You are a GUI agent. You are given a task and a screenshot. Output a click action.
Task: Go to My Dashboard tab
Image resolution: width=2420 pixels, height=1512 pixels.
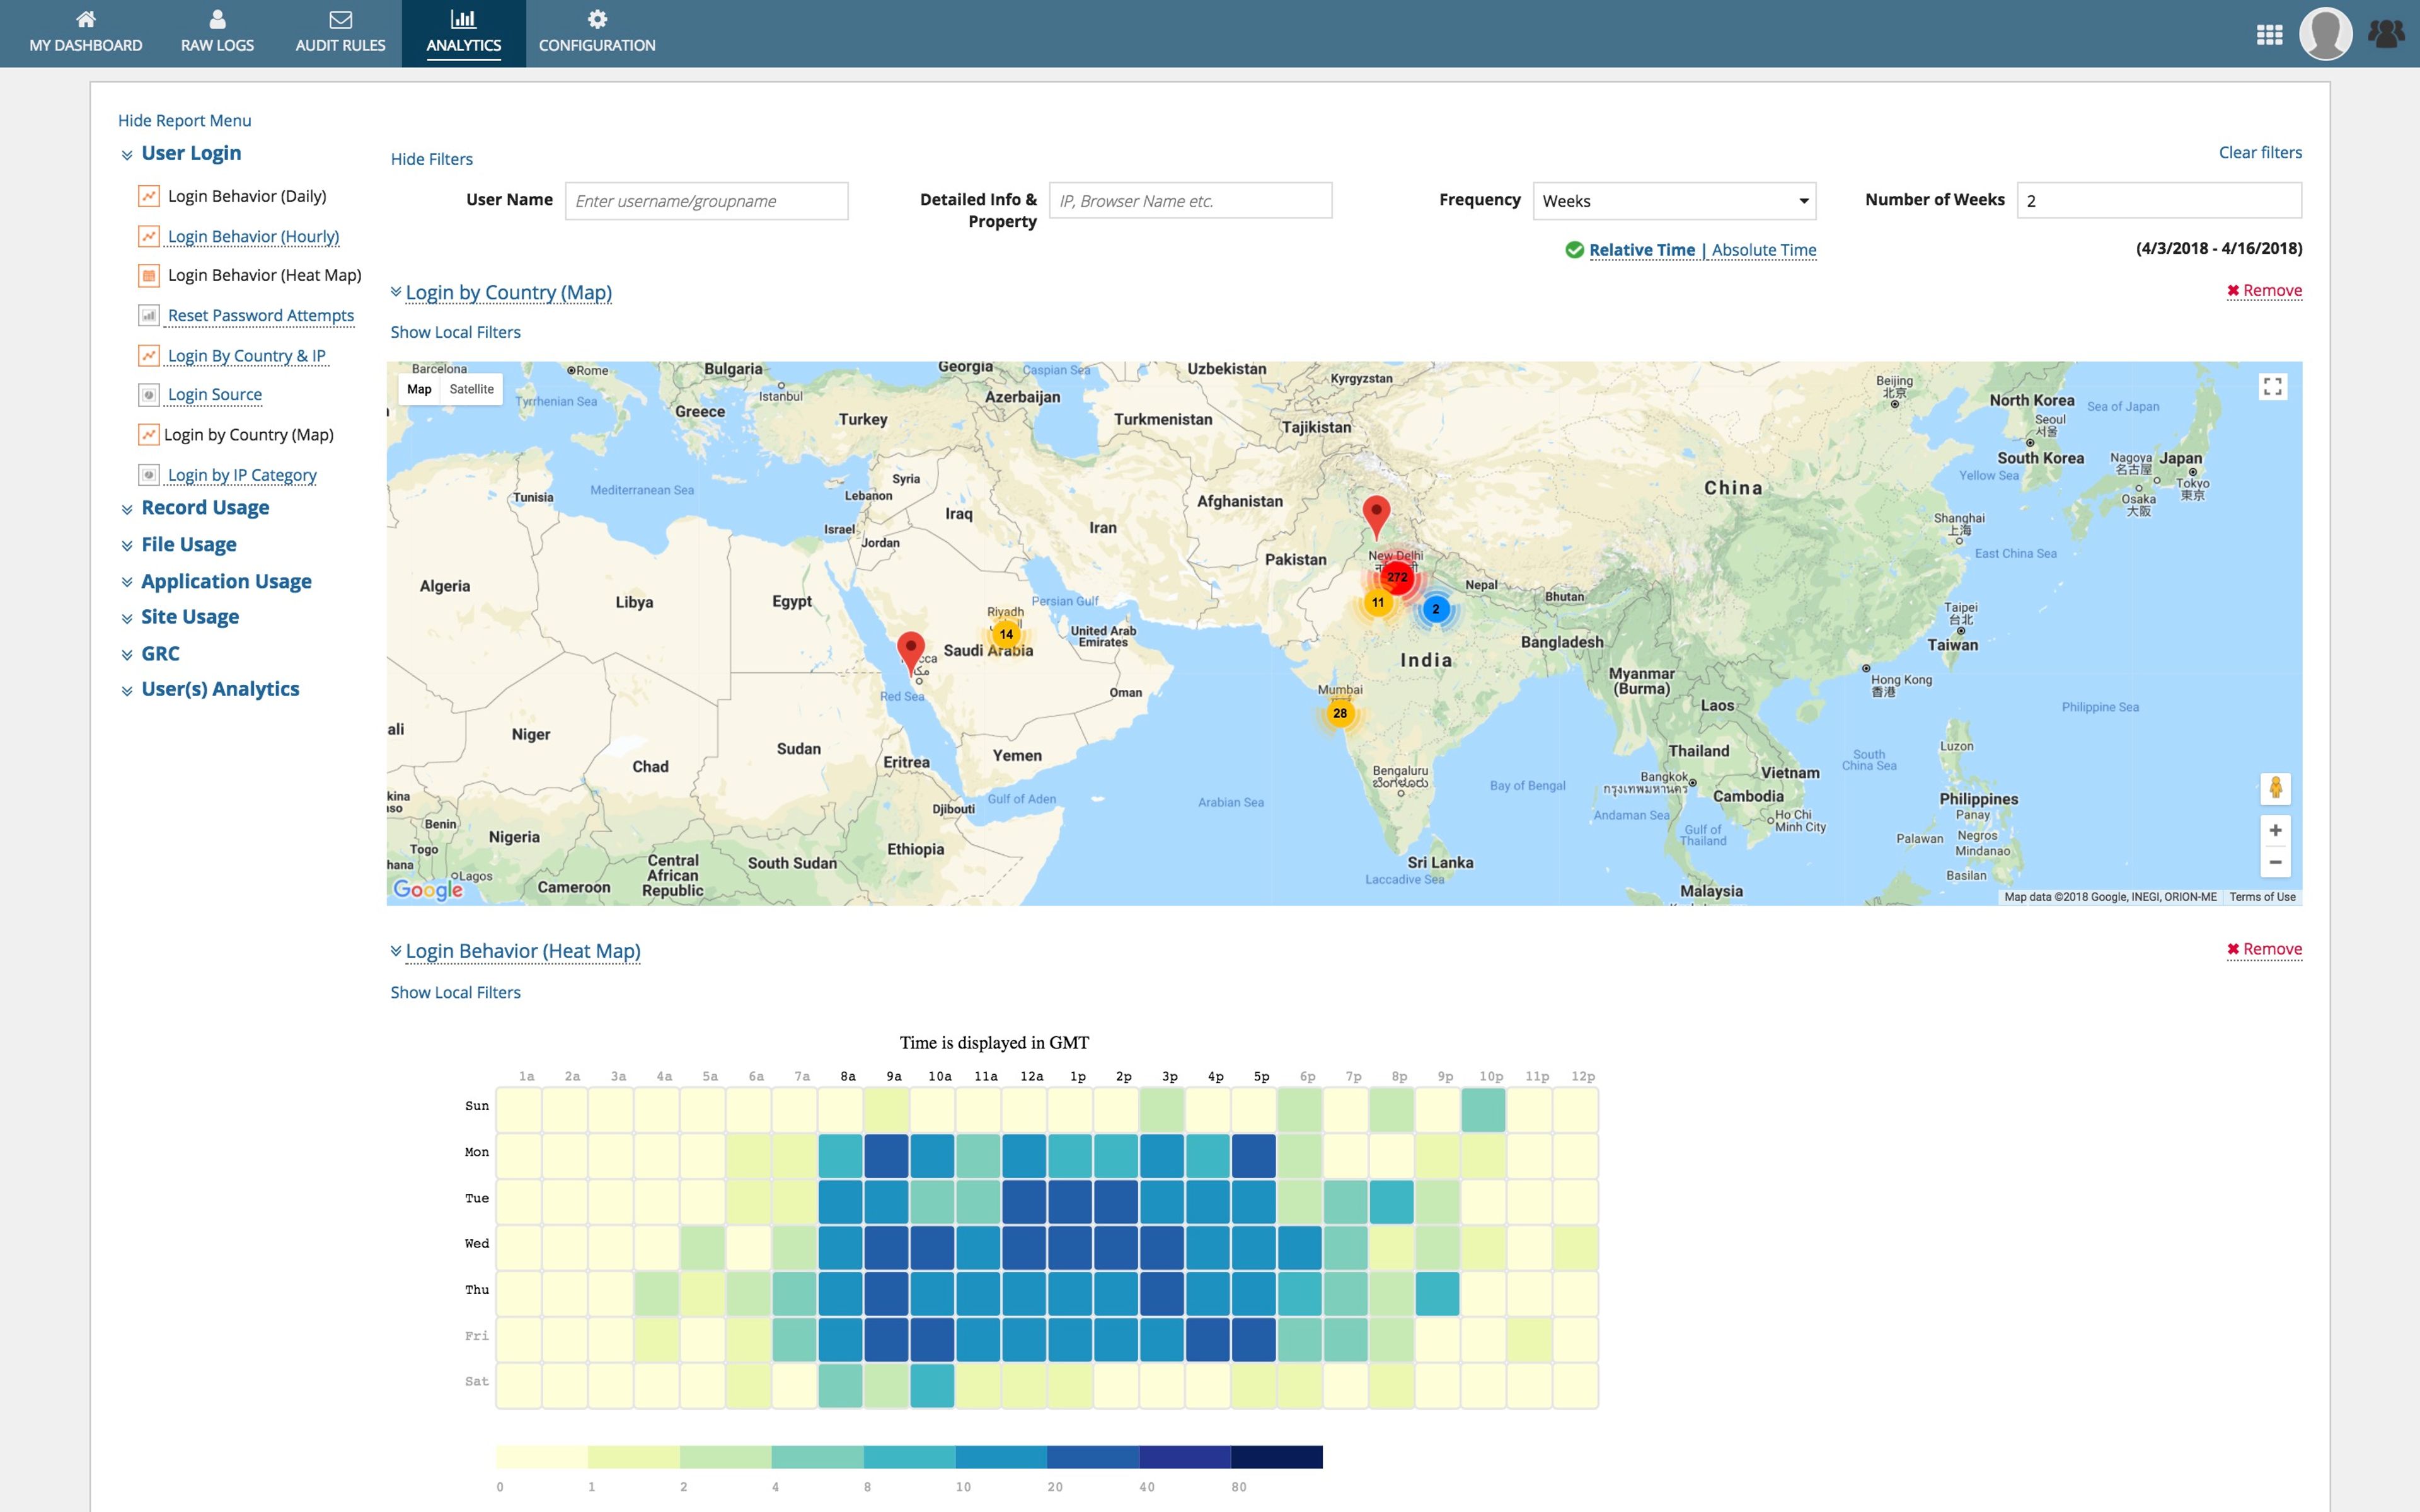86,33
